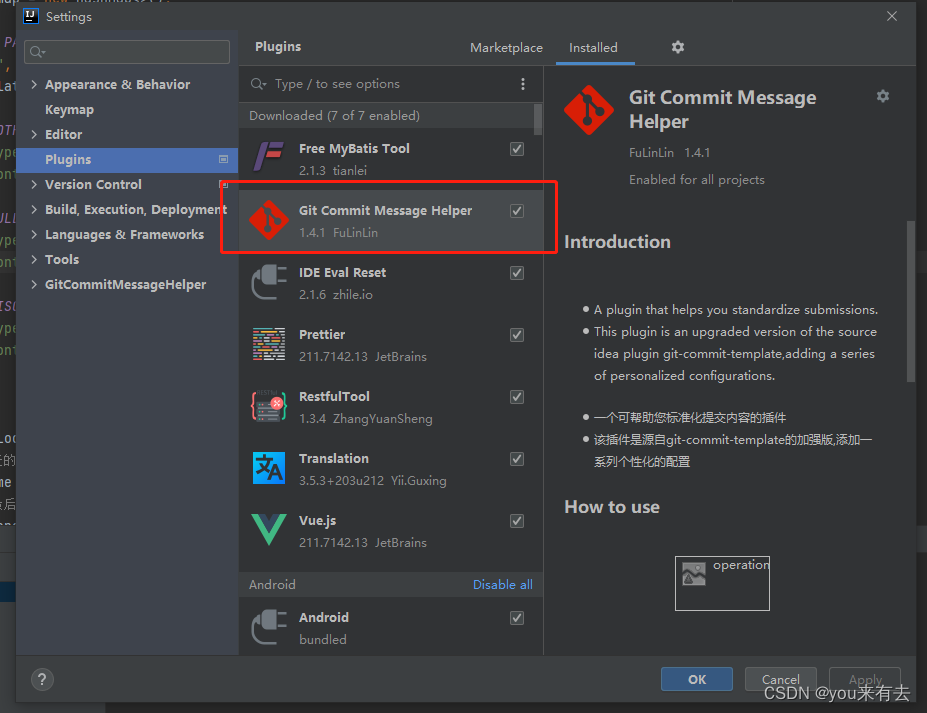Screen dimensions: 927x713
Task: Click the RestfulTool plugin icon
Action: [x=269, y=406]
